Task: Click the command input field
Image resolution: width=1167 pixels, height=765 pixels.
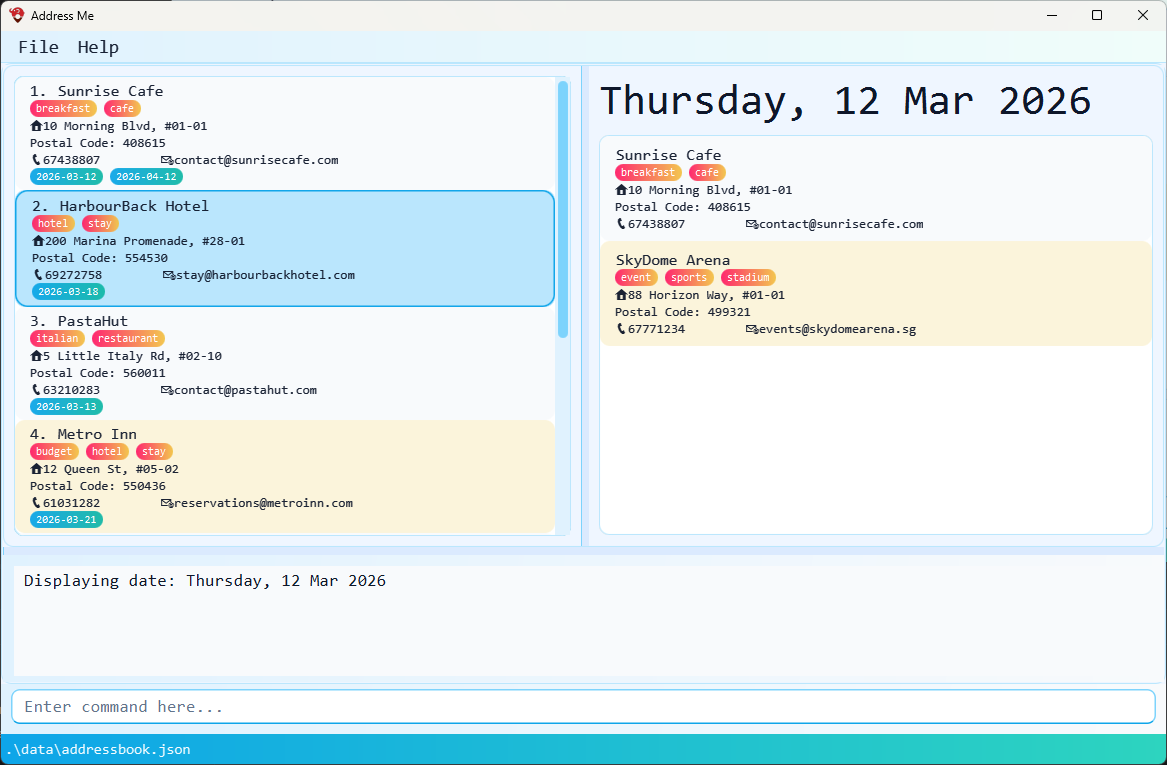Action: [583, 707]
